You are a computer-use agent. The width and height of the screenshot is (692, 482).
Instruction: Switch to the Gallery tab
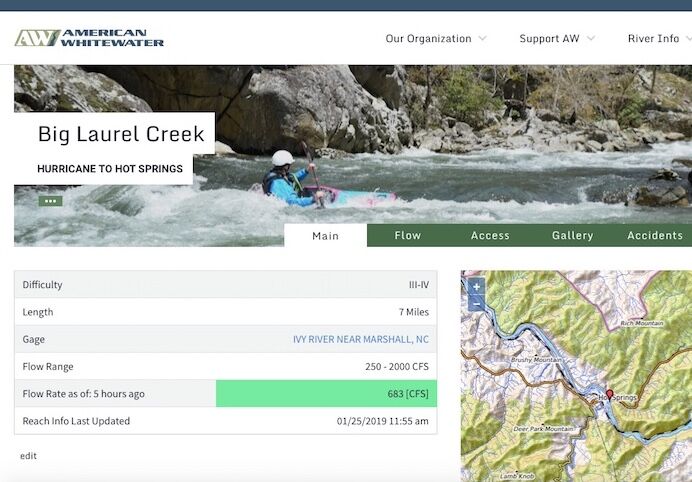(x=572, y=235)
